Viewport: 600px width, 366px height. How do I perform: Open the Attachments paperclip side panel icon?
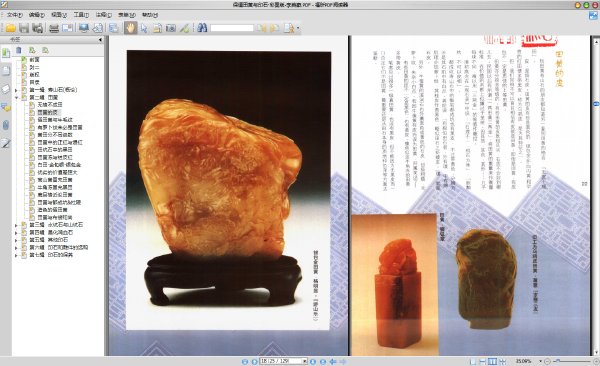point(6,125)
